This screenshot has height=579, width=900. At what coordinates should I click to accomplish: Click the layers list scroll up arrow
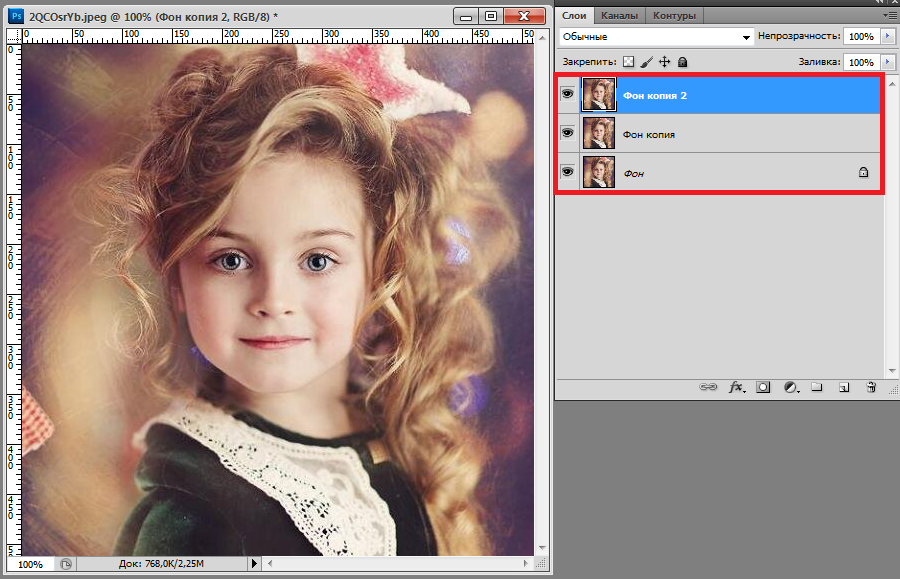892,84
